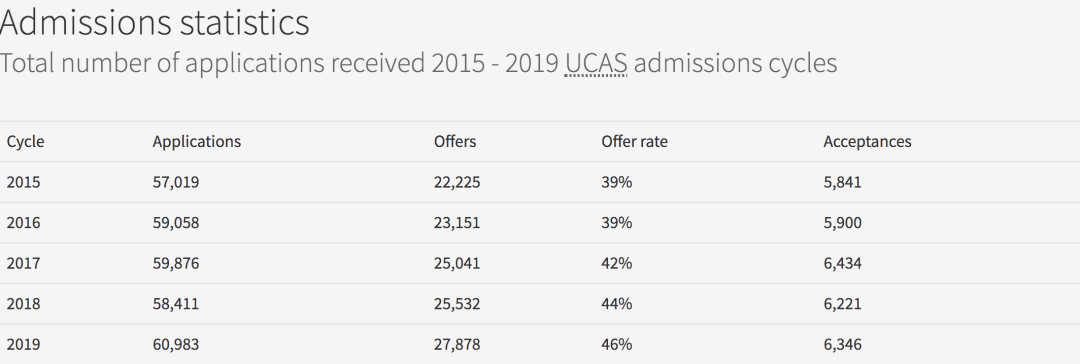Click the 2015 cycle row label

click(x=23, y=182)
